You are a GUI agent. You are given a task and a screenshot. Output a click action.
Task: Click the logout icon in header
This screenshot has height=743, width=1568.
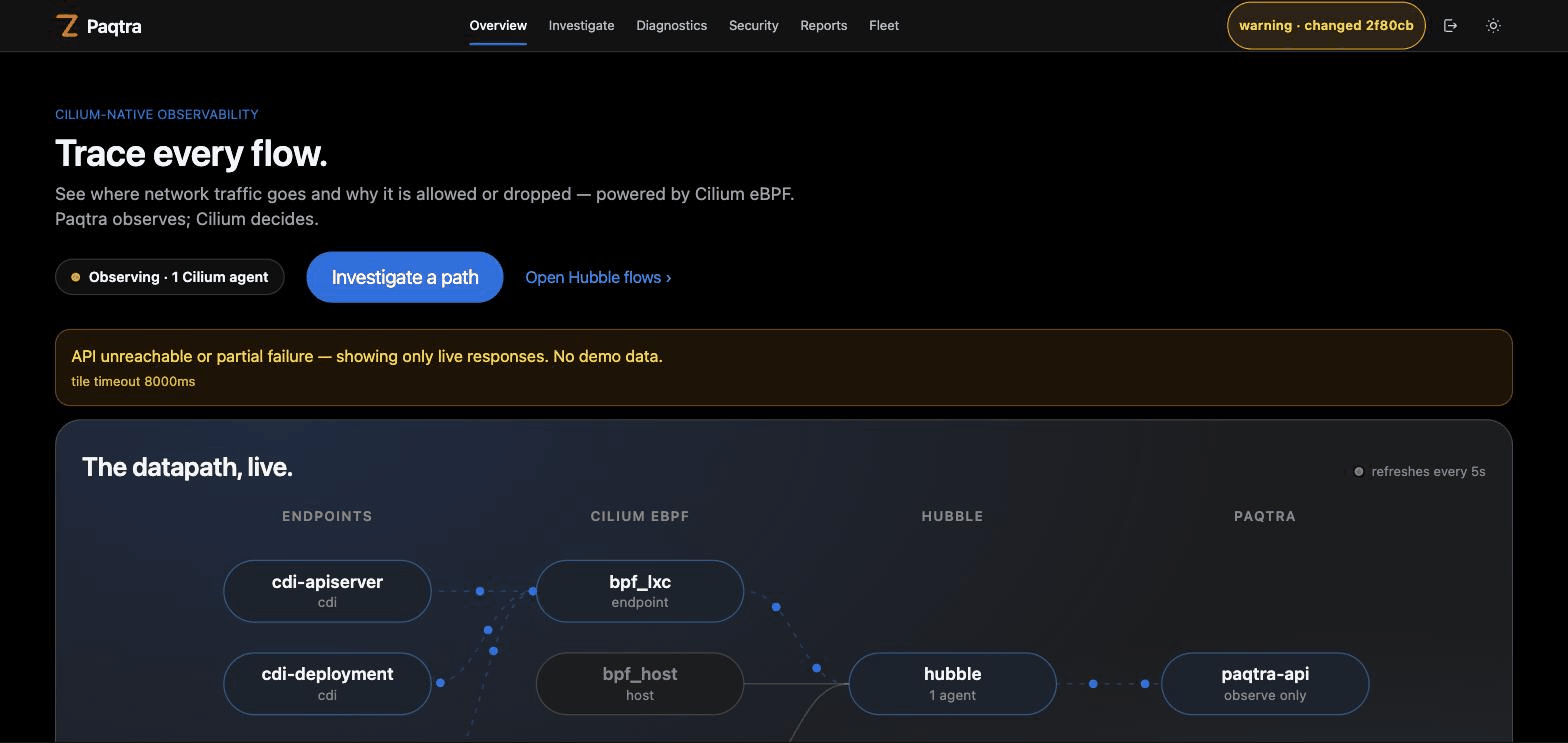(1450, 26)
